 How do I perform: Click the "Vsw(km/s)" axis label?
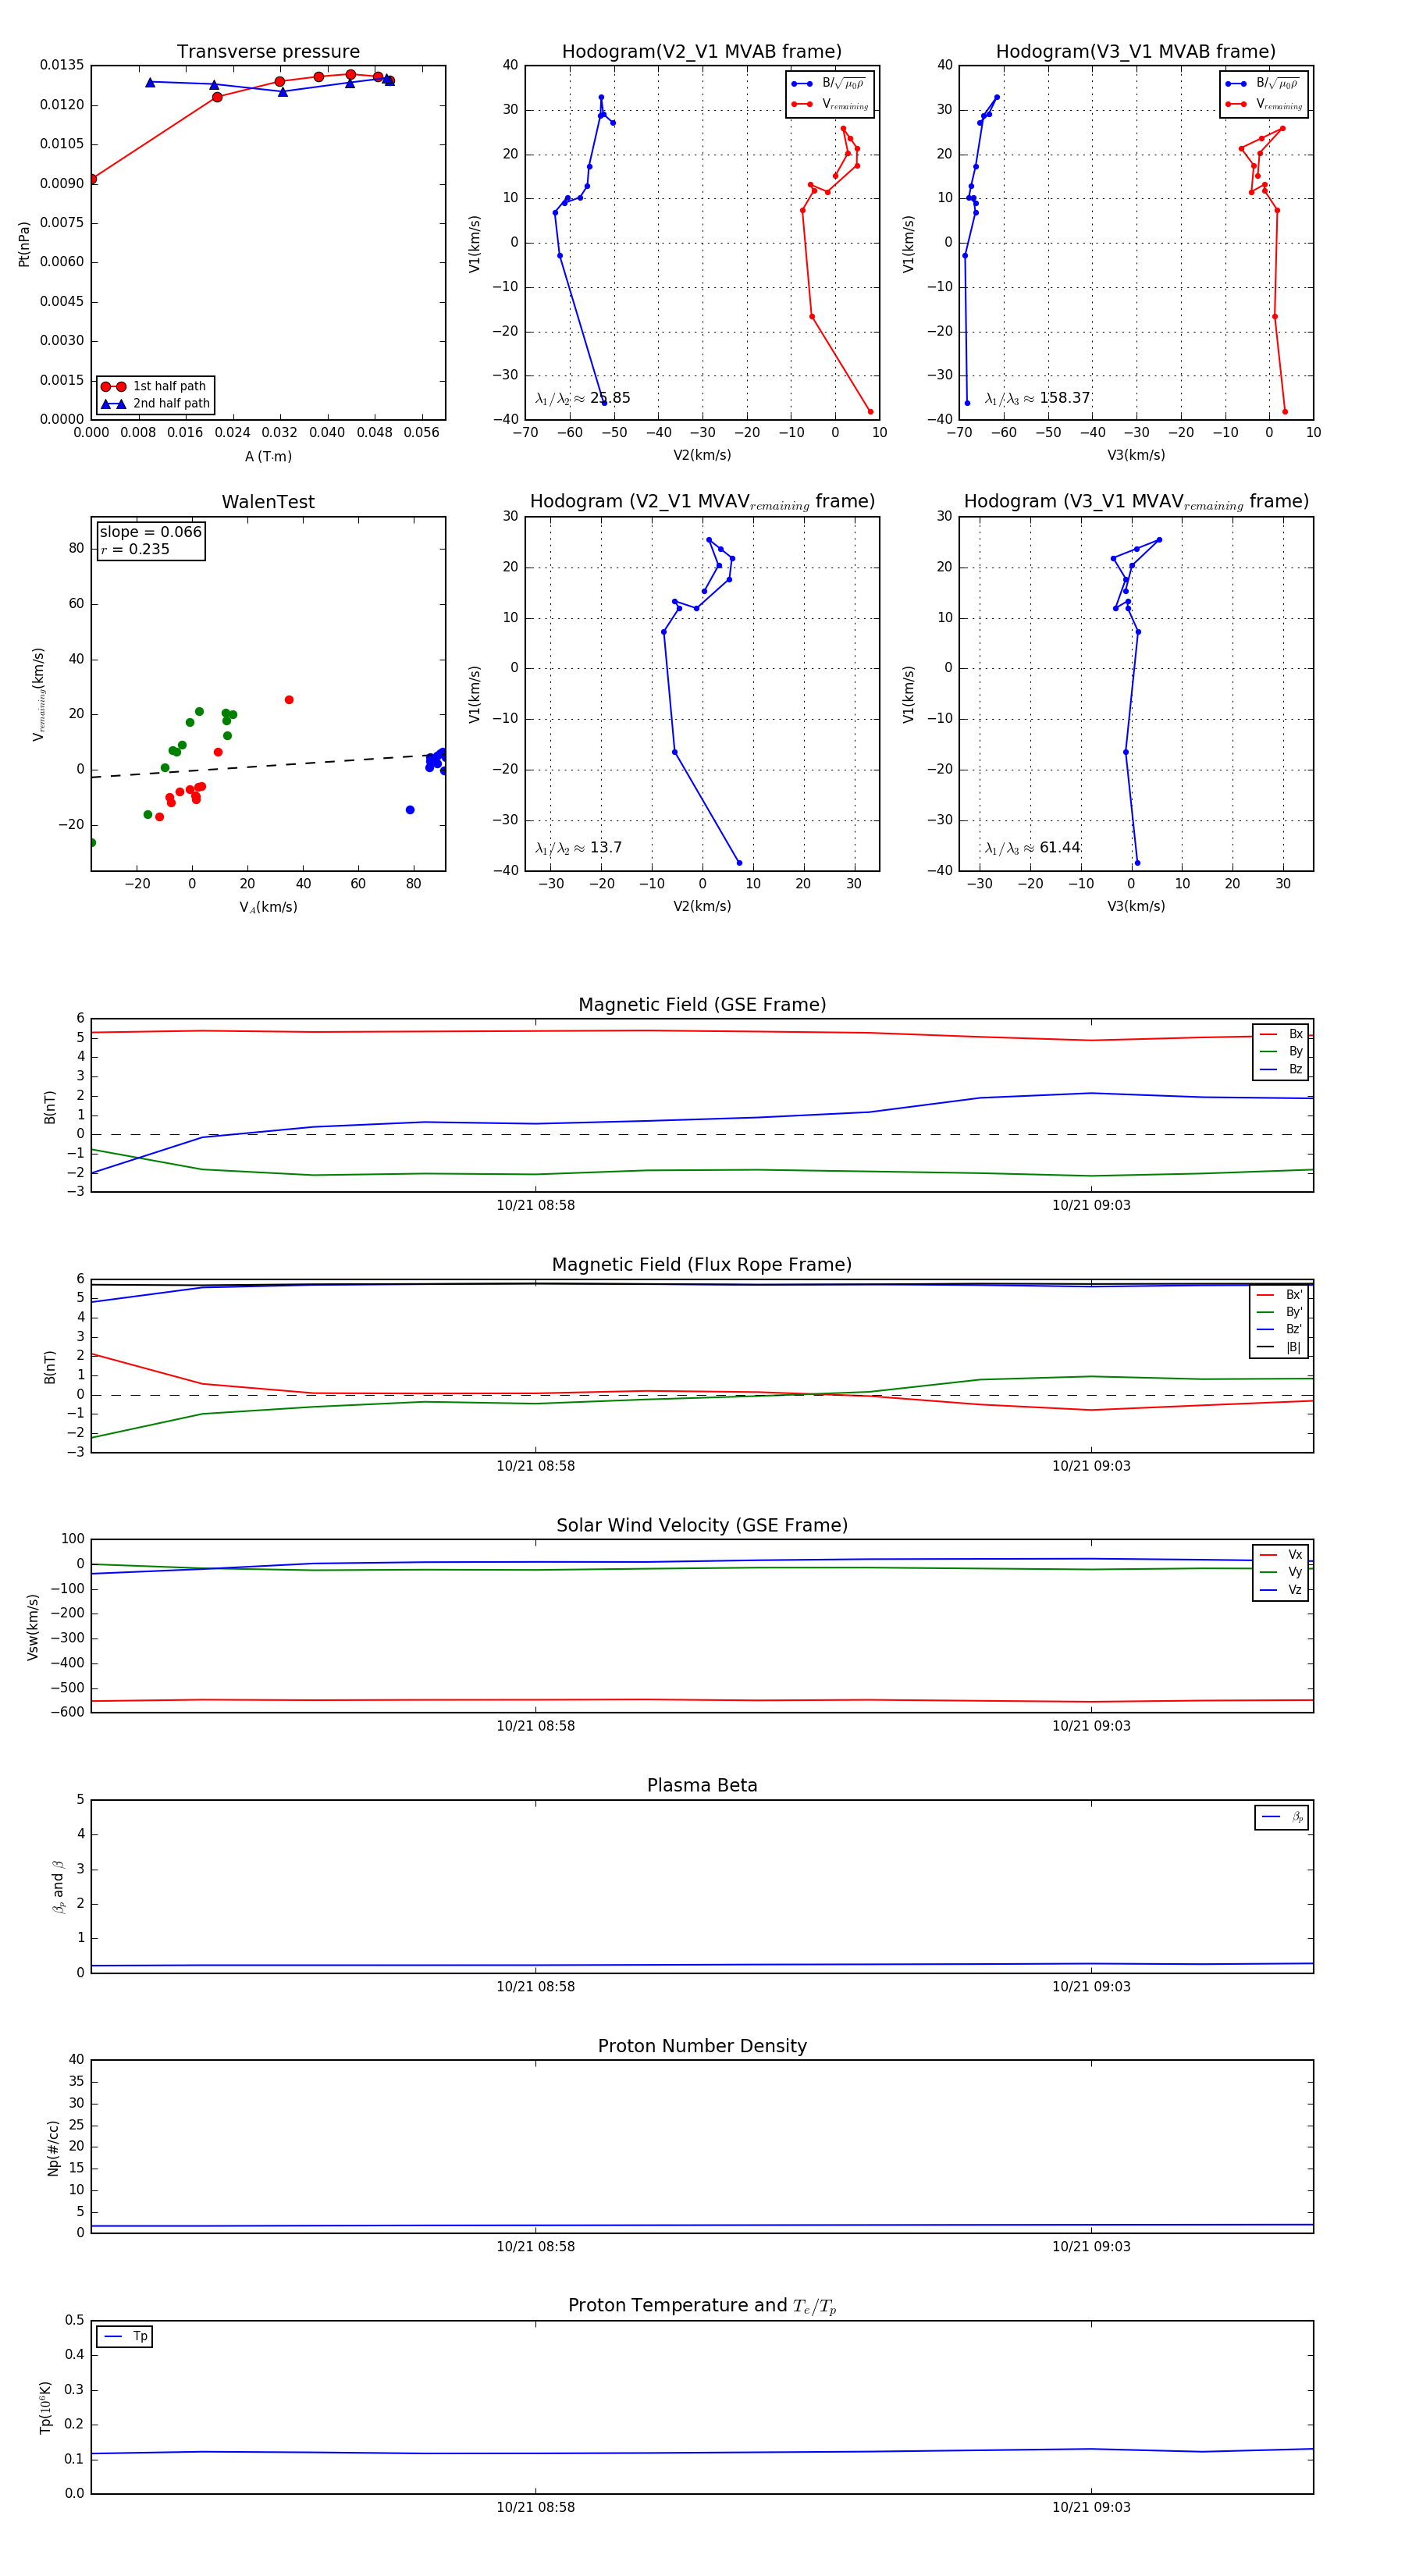[33, 1626]
